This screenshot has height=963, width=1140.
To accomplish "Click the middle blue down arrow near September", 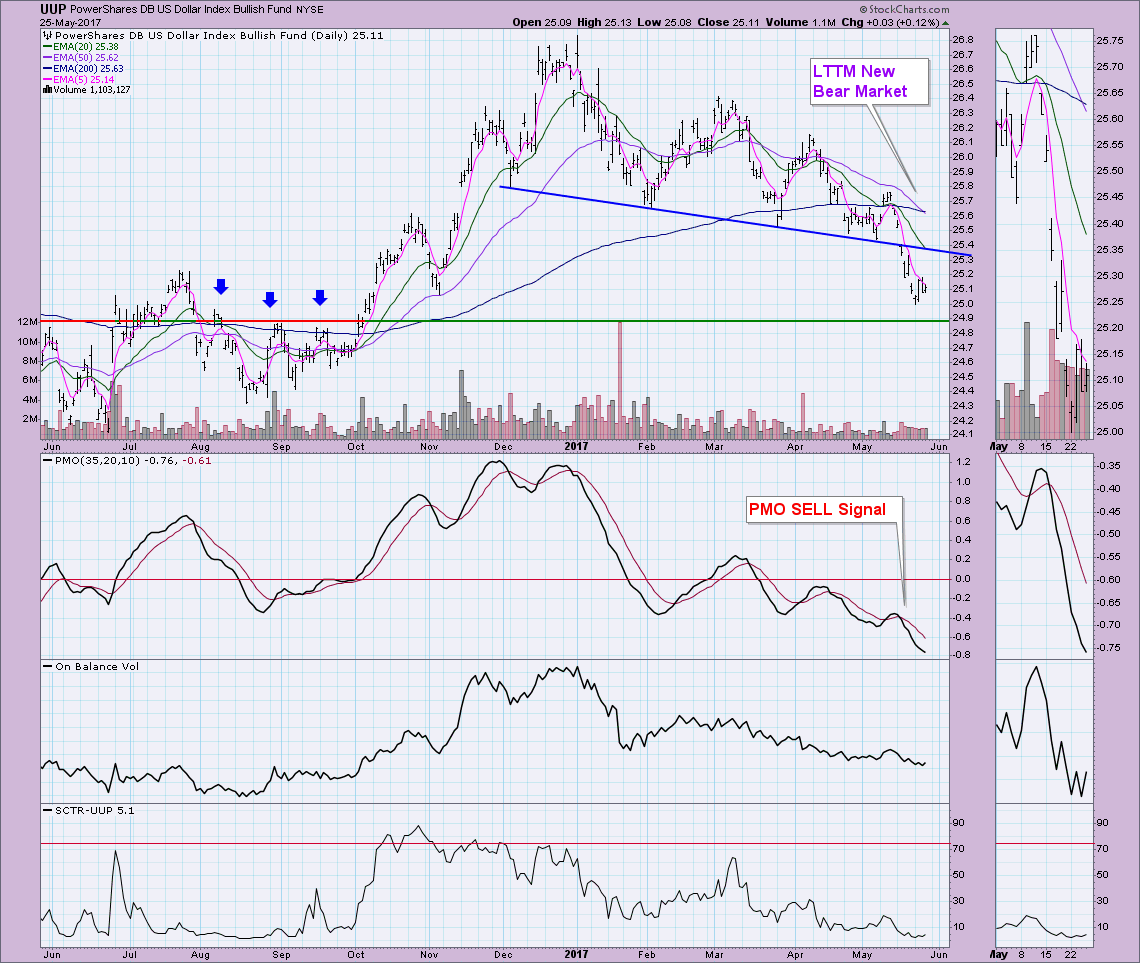I will (x=270, y=299).
